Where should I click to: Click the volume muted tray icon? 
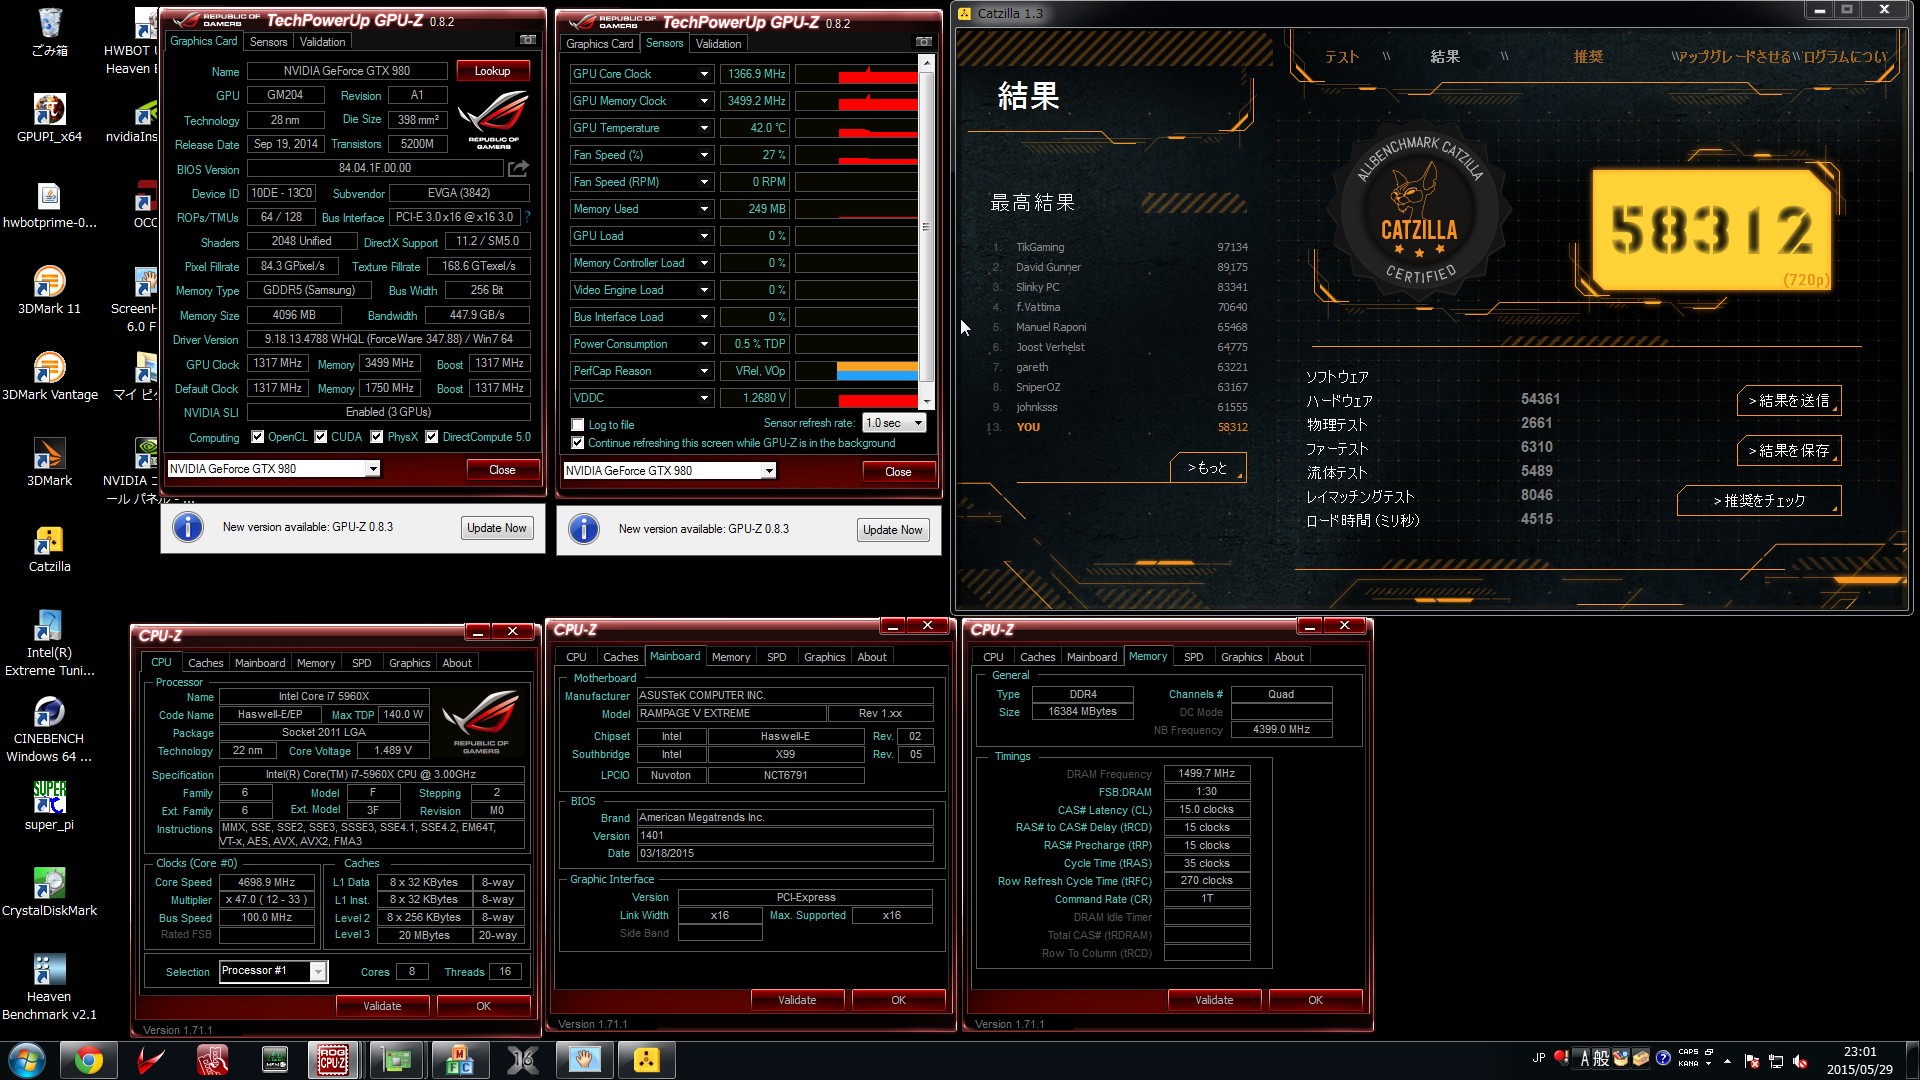(1800, 1061)
